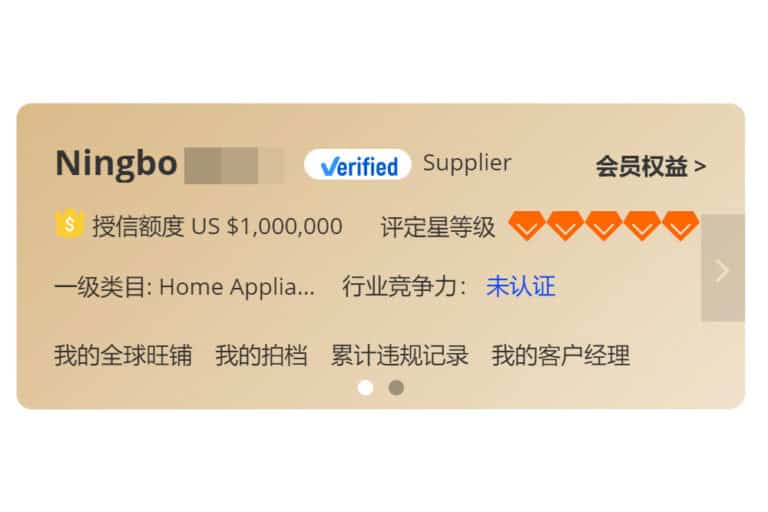The width and height of the screenshot is (768, 512).
Task: Click the fourth orange diamond rating icon
Action: click(x=642, y=226)
